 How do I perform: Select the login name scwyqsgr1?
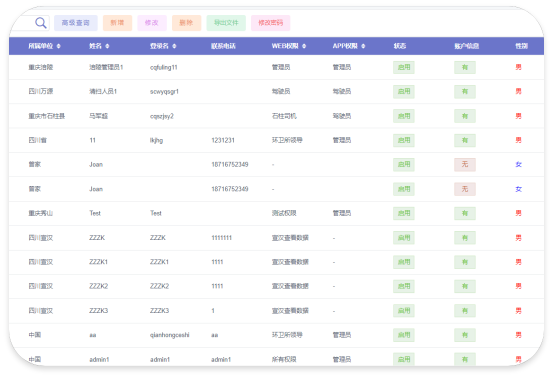point(164,92)
